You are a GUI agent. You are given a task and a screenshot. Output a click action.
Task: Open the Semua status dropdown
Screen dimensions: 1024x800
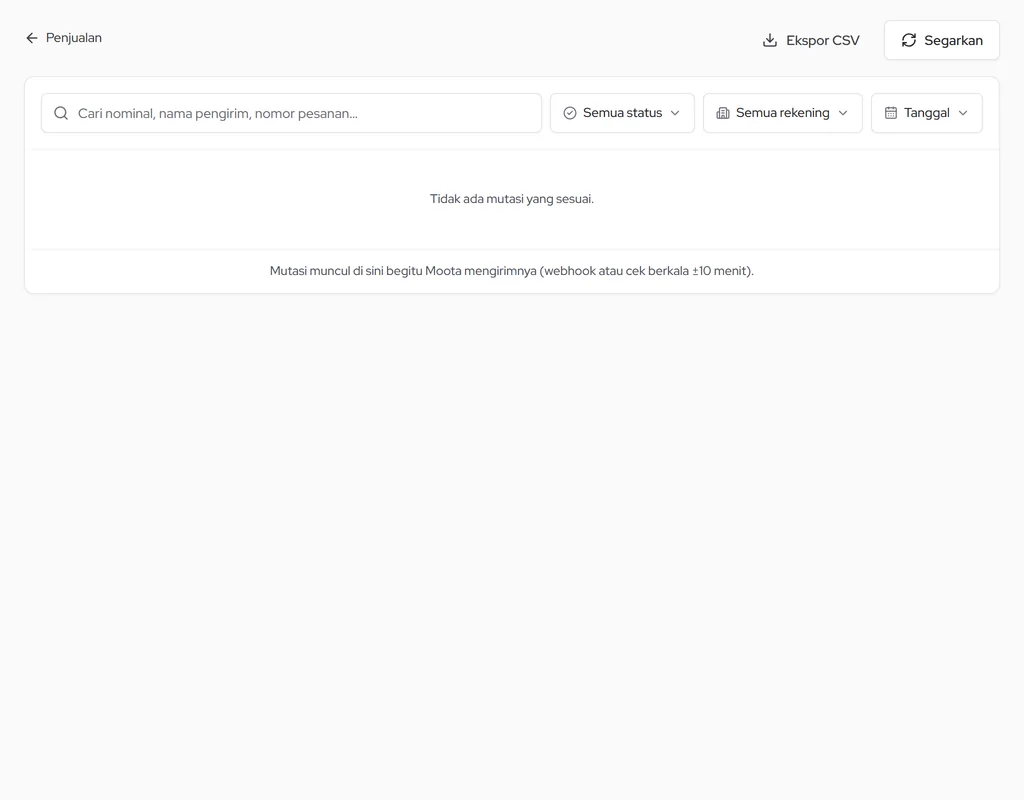[622, 113]
